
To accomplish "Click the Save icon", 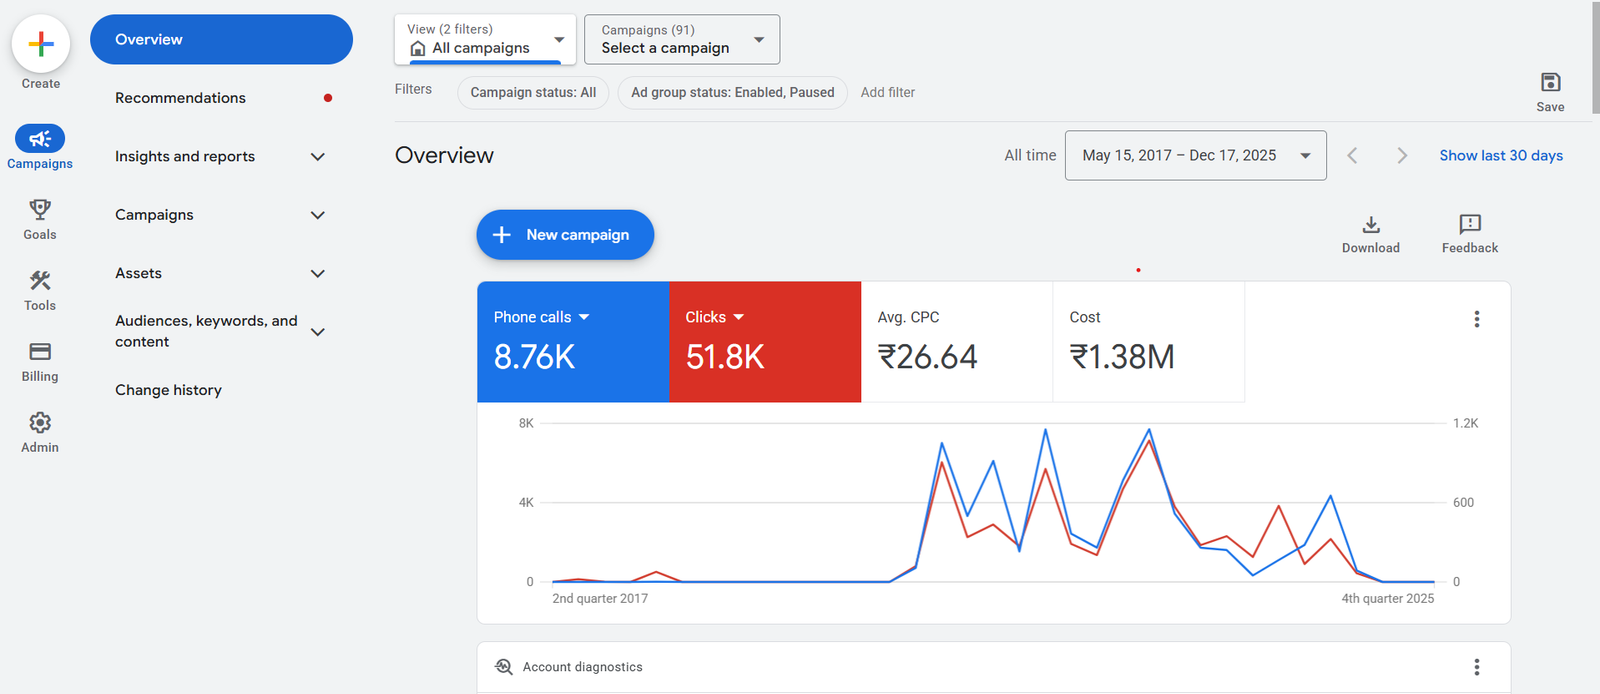I will click(1550, 83).
